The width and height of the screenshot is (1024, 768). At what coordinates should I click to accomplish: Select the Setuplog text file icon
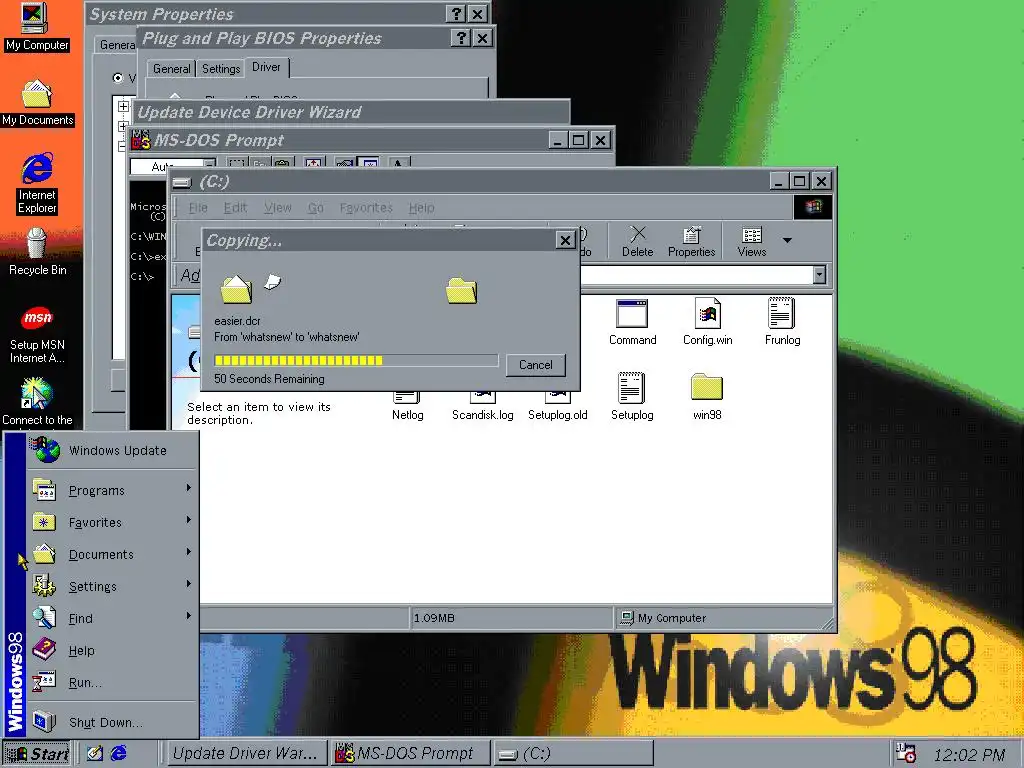(632, 397)
